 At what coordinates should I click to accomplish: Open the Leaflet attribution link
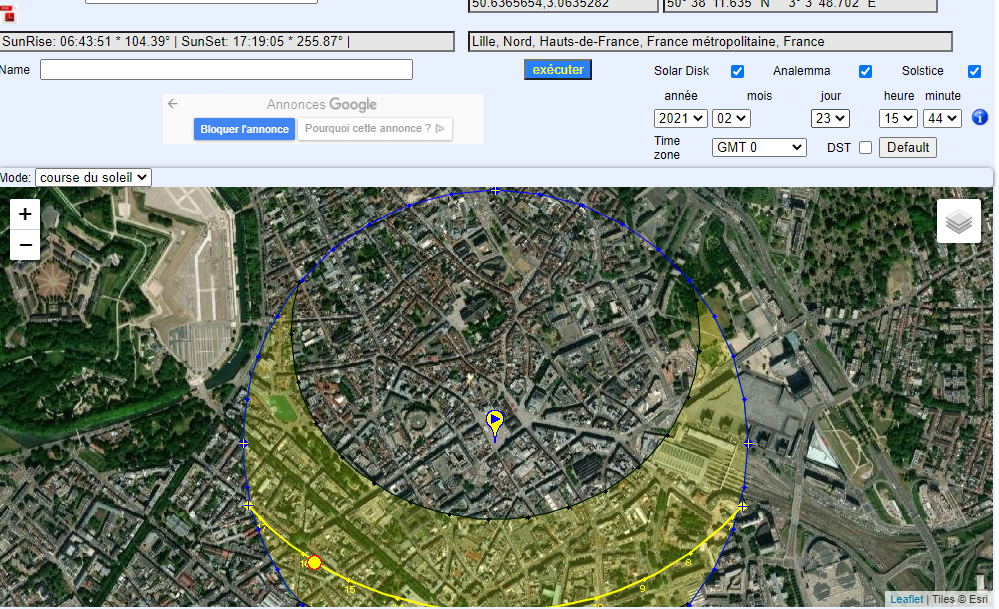click(x=906, y=599)
